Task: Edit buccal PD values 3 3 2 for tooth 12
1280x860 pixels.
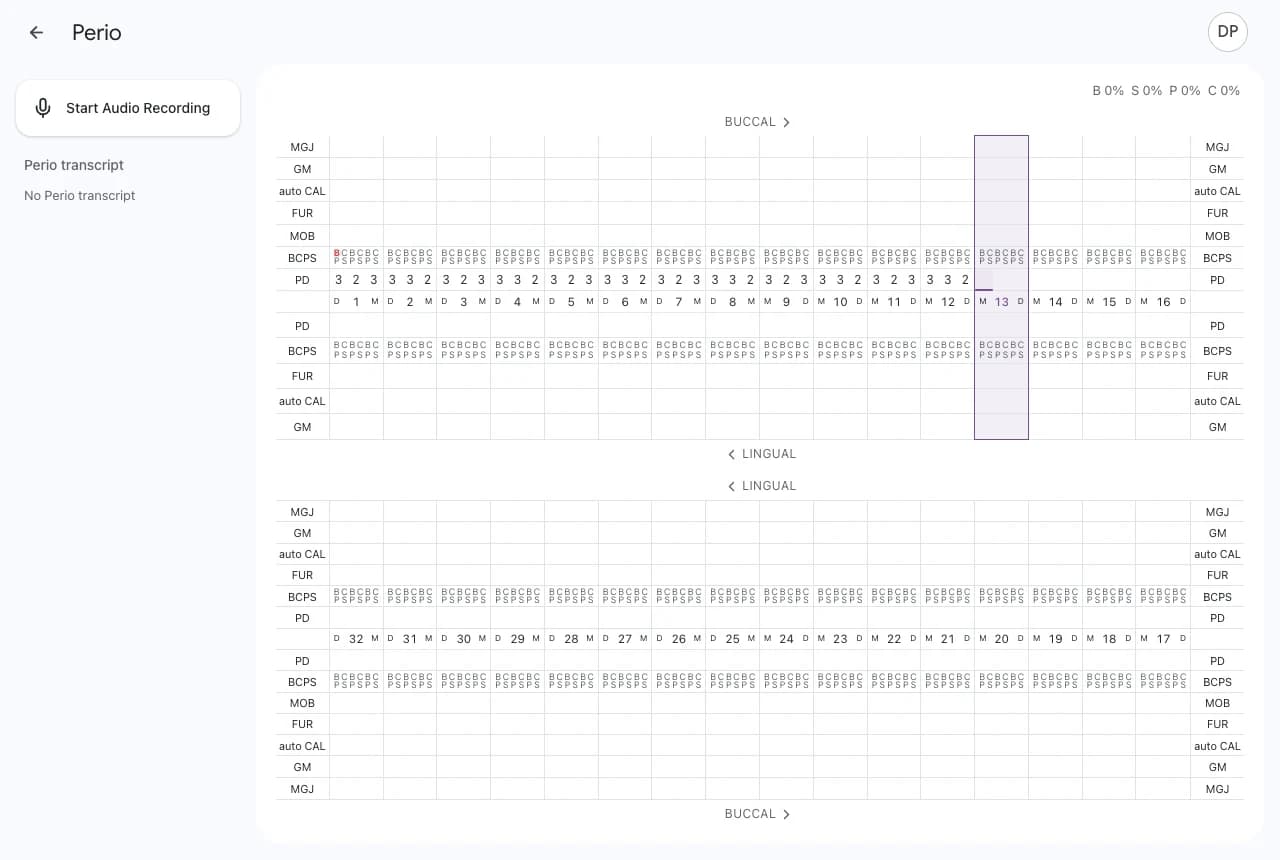Action: click(x=948, y=280)
